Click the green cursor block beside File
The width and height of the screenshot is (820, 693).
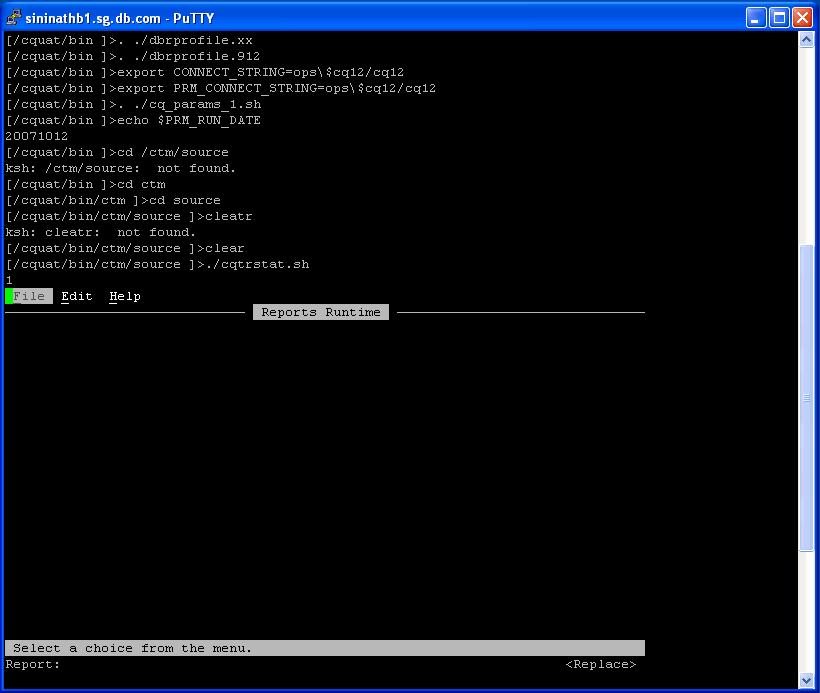(x=9, y=296)
